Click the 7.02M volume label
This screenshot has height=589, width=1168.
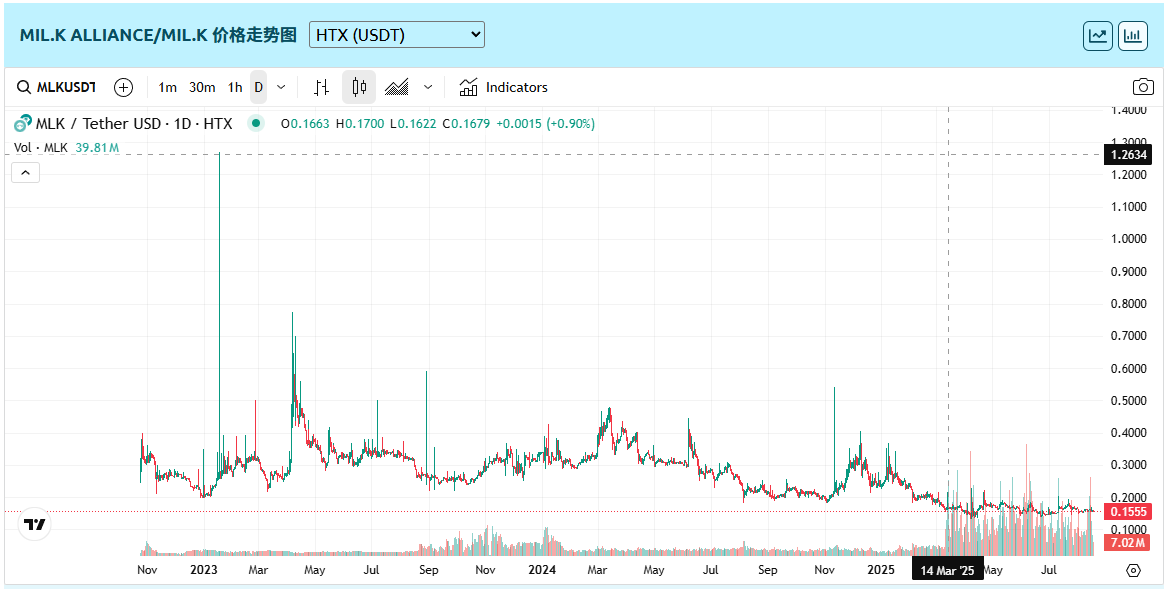click(1128, 545)
